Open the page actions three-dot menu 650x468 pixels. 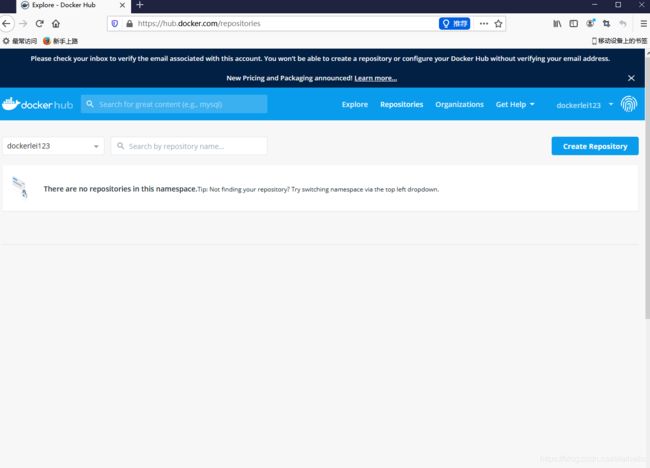484,24
